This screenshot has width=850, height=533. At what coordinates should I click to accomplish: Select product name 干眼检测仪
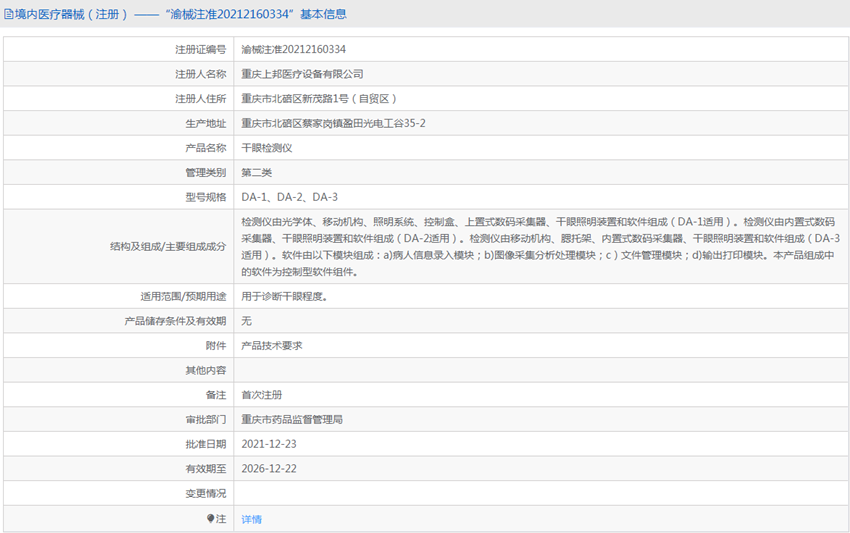point(266,148)
